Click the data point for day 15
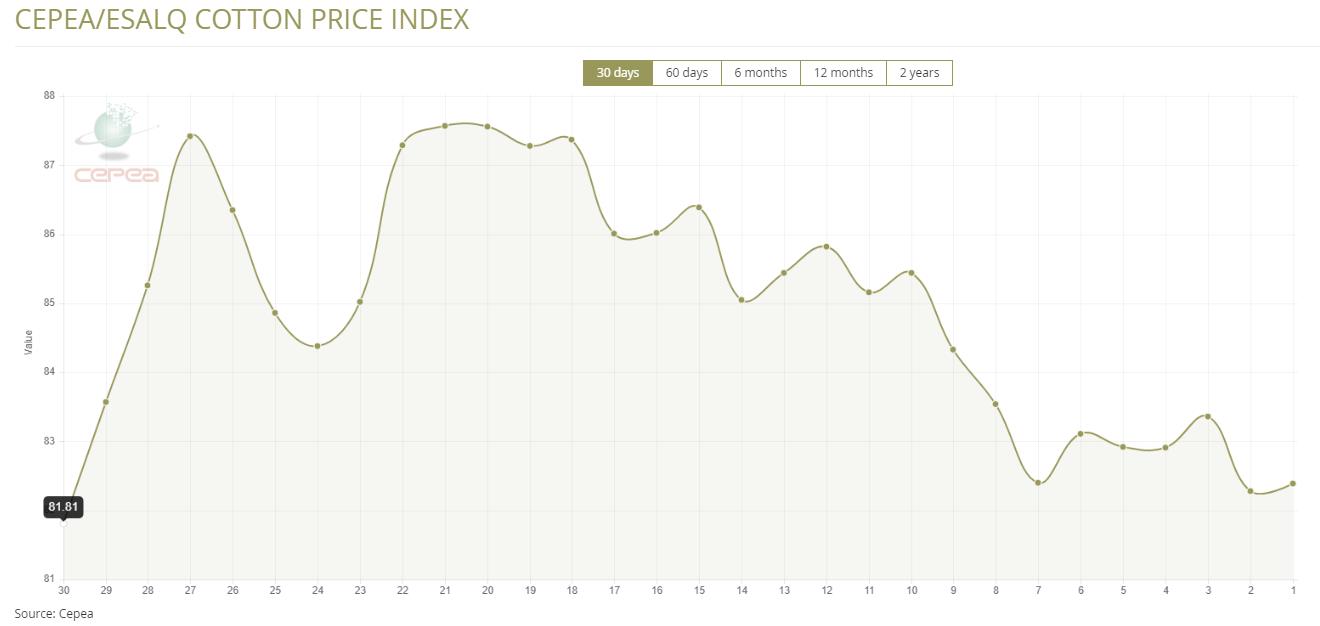 [x=699, y=207]
